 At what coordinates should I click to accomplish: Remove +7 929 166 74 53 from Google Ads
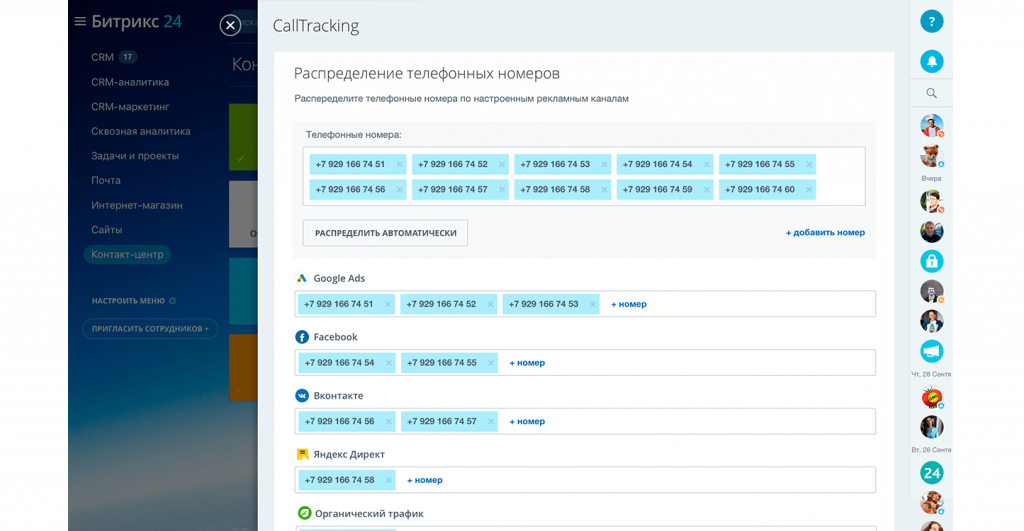592,304
